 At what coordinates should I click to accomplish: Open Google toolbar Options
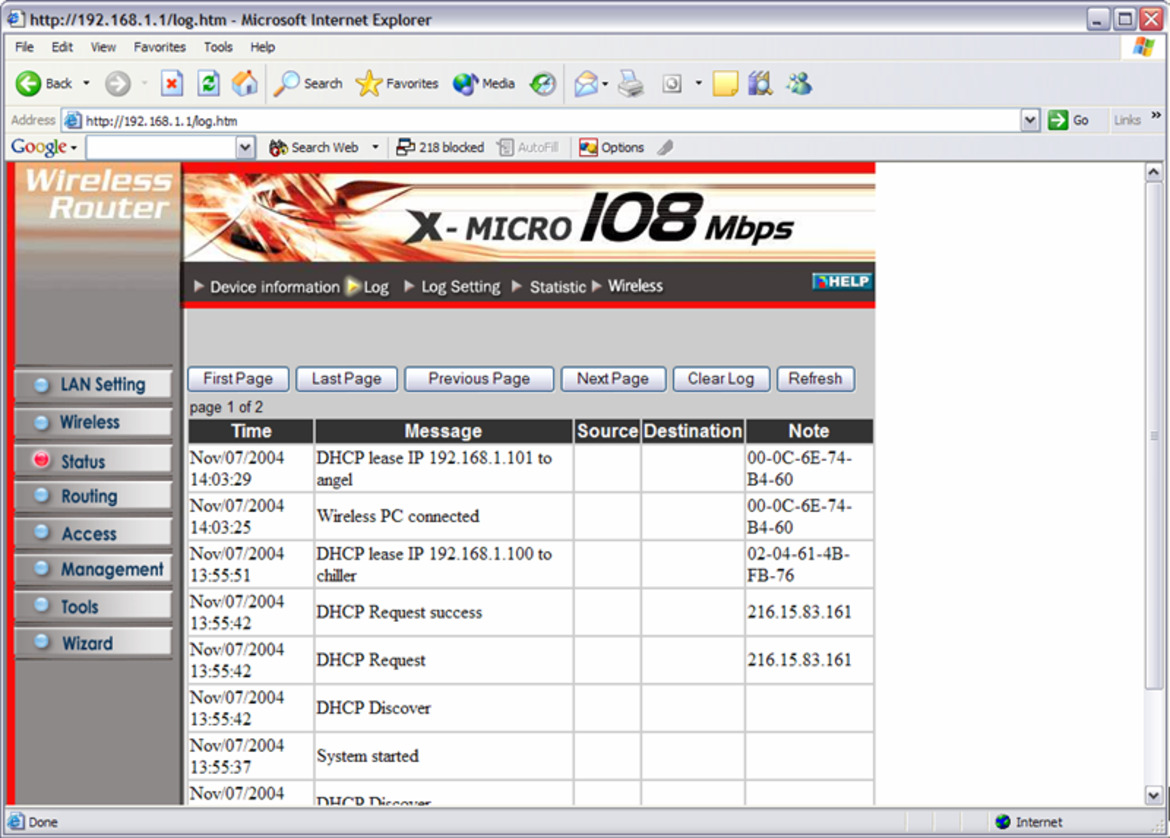point(612,148)
